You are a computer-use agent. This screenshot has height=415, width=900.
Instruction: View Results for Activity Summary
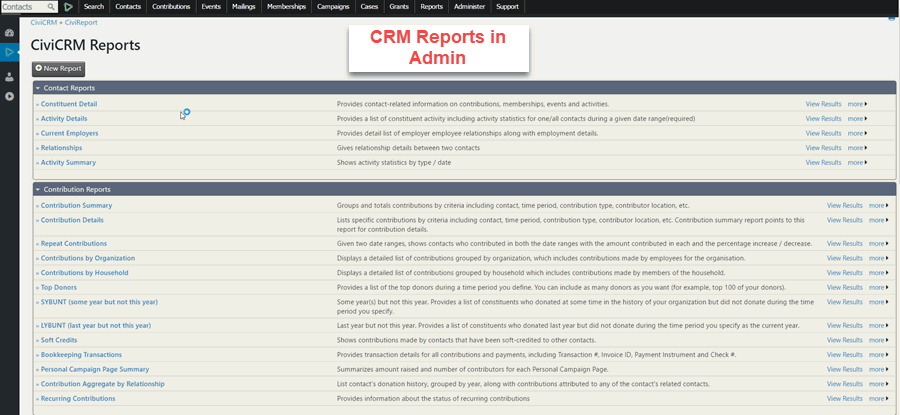823,162
